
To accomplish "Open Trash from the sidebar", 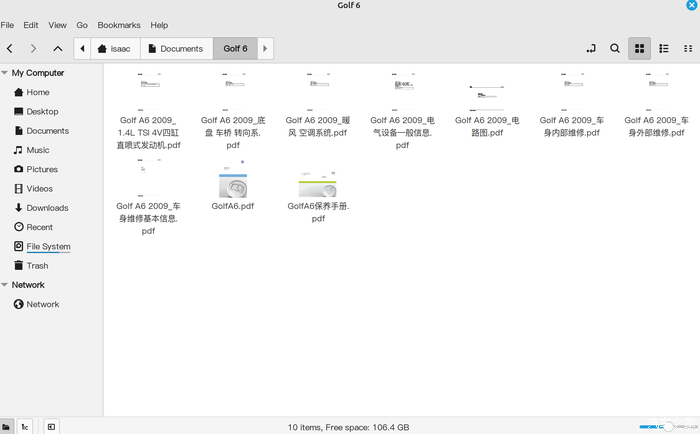I will click(x=37, y=266).
